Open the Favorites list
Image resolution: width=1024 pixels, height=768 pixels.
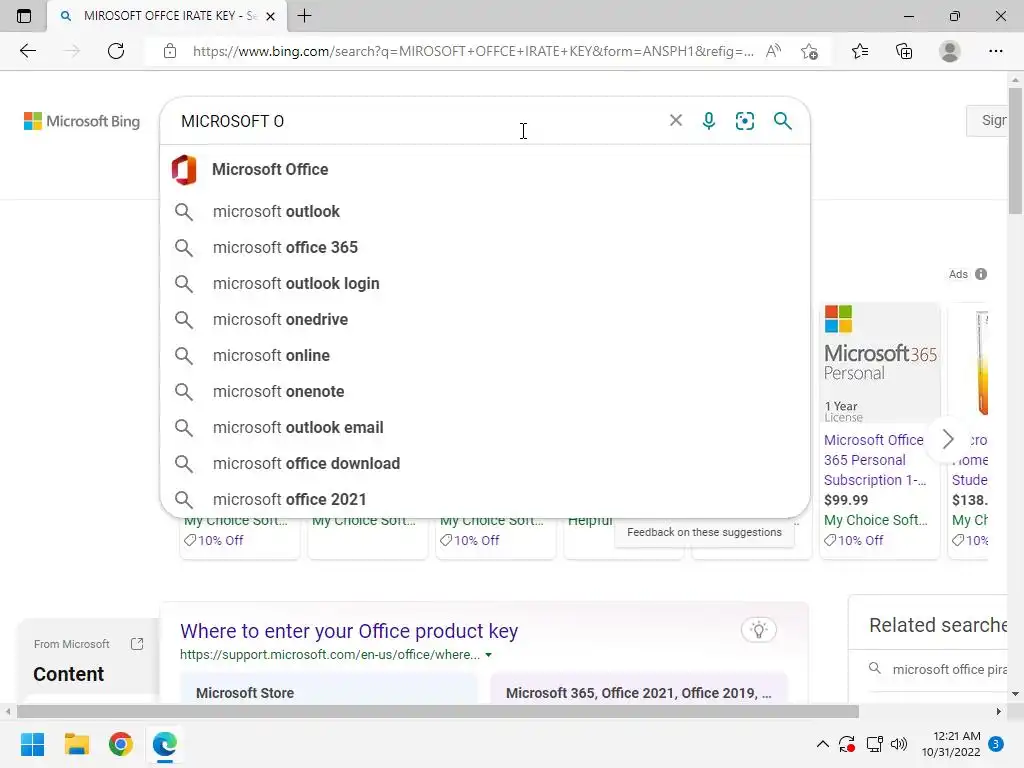(860, 51)
